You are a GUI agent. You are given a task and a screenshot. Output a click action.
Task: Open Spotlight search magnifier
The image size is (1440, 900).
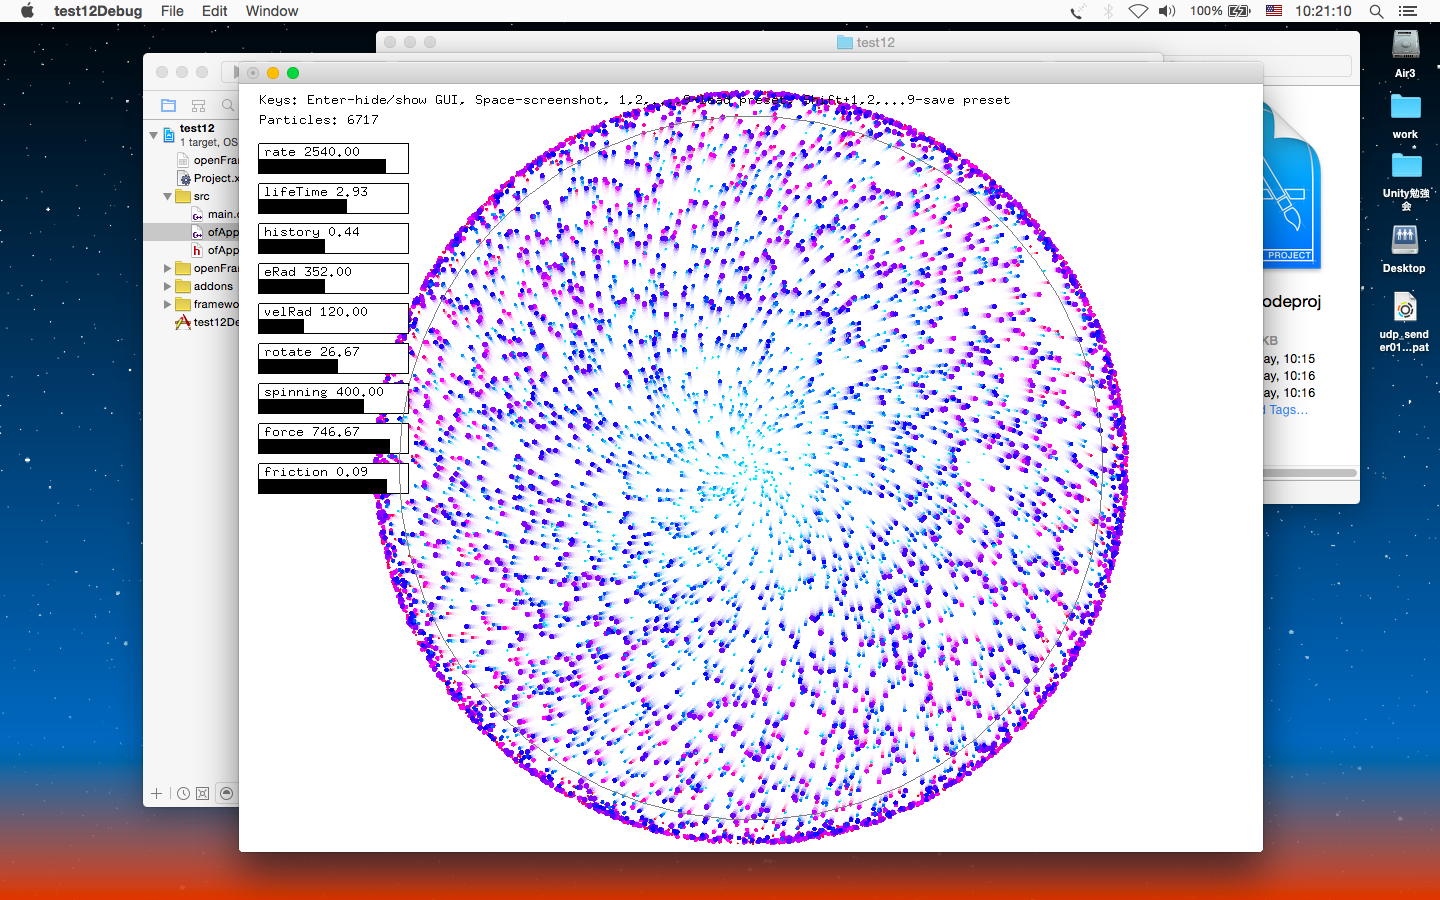pyautogui.click(x=1376, y=11)
